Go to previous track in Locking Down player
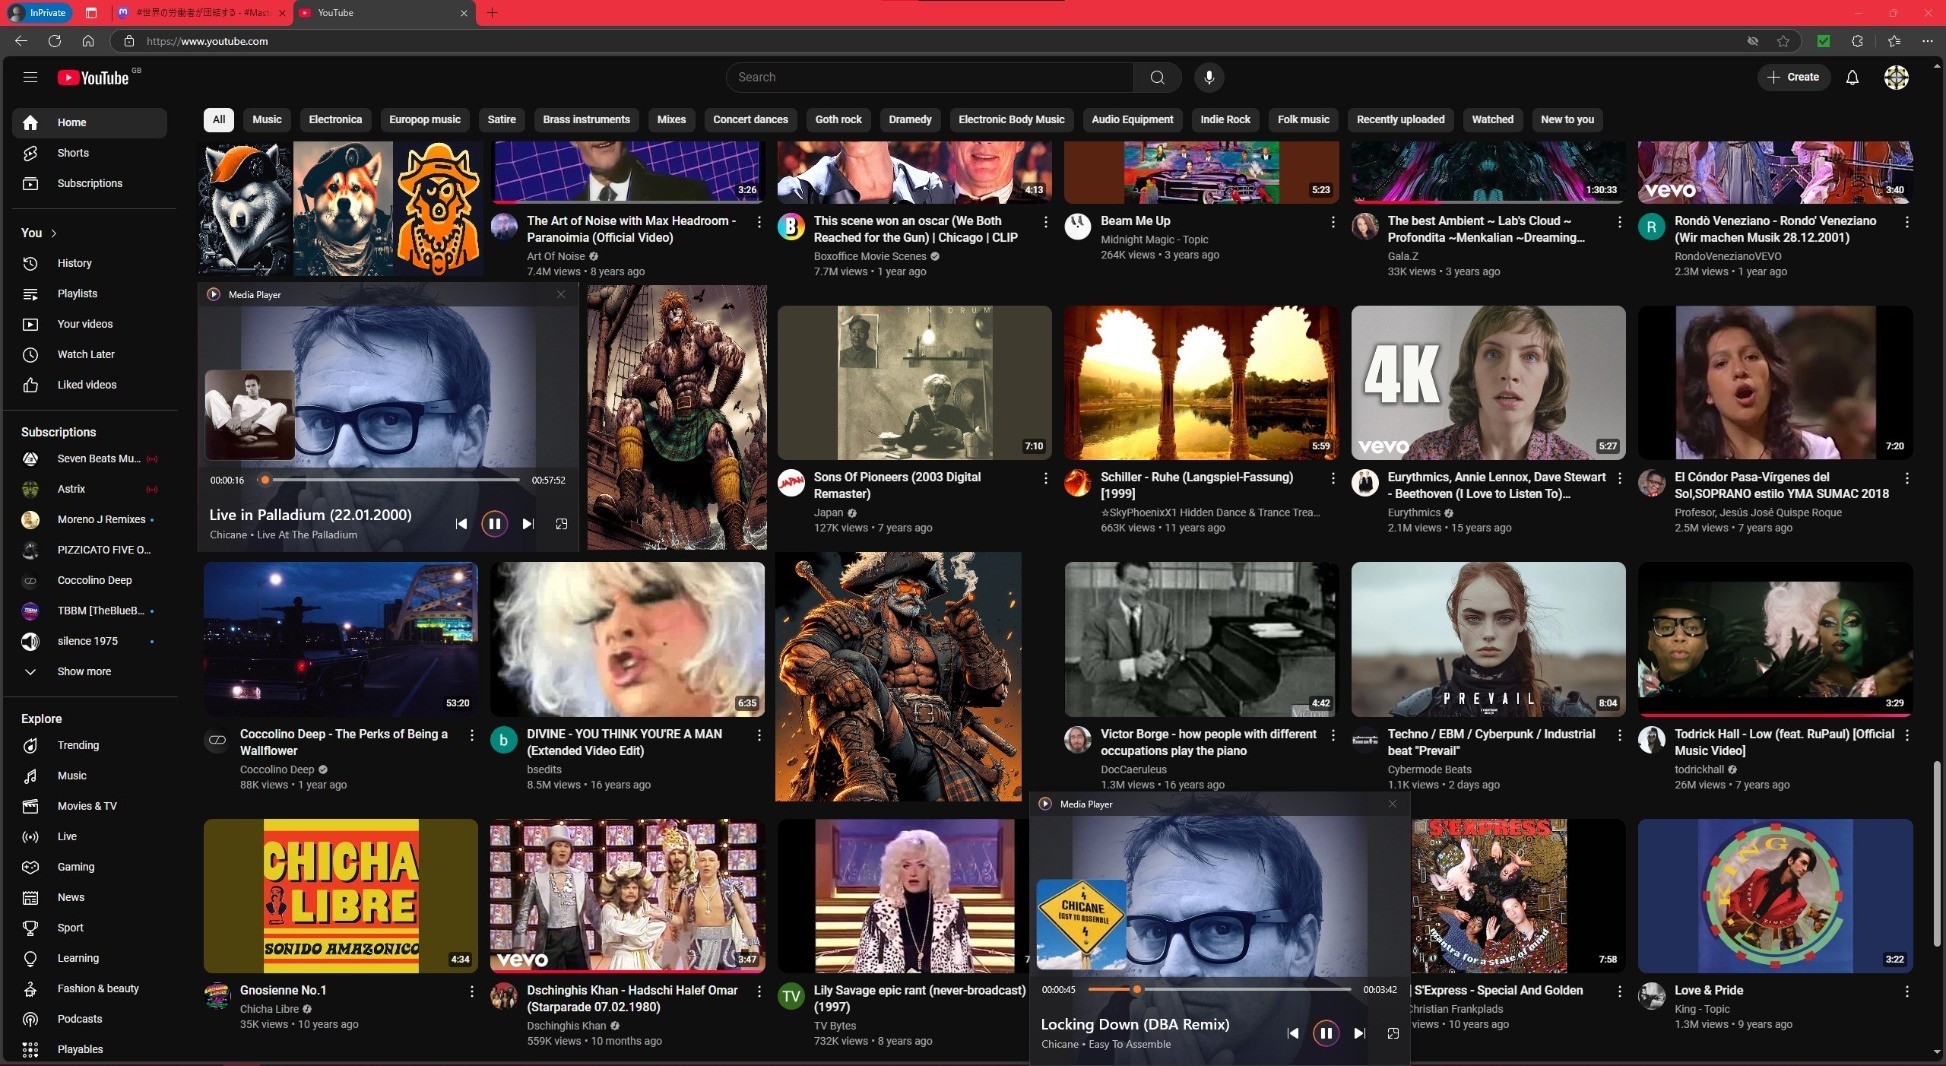Screen dimensions: 1946x1066 click(x=1293, y=1033)
